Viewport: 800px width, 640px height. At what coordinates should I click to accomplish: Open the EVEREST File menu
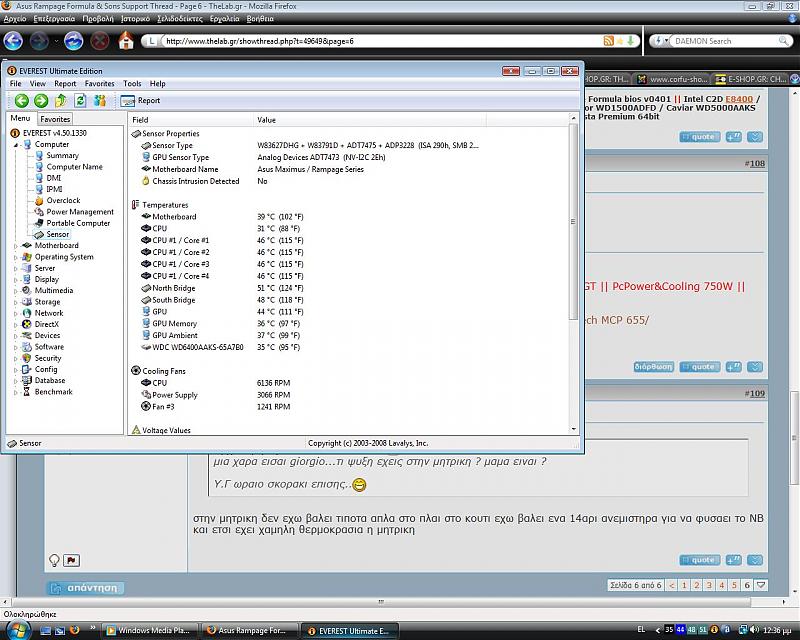(15, 84)
